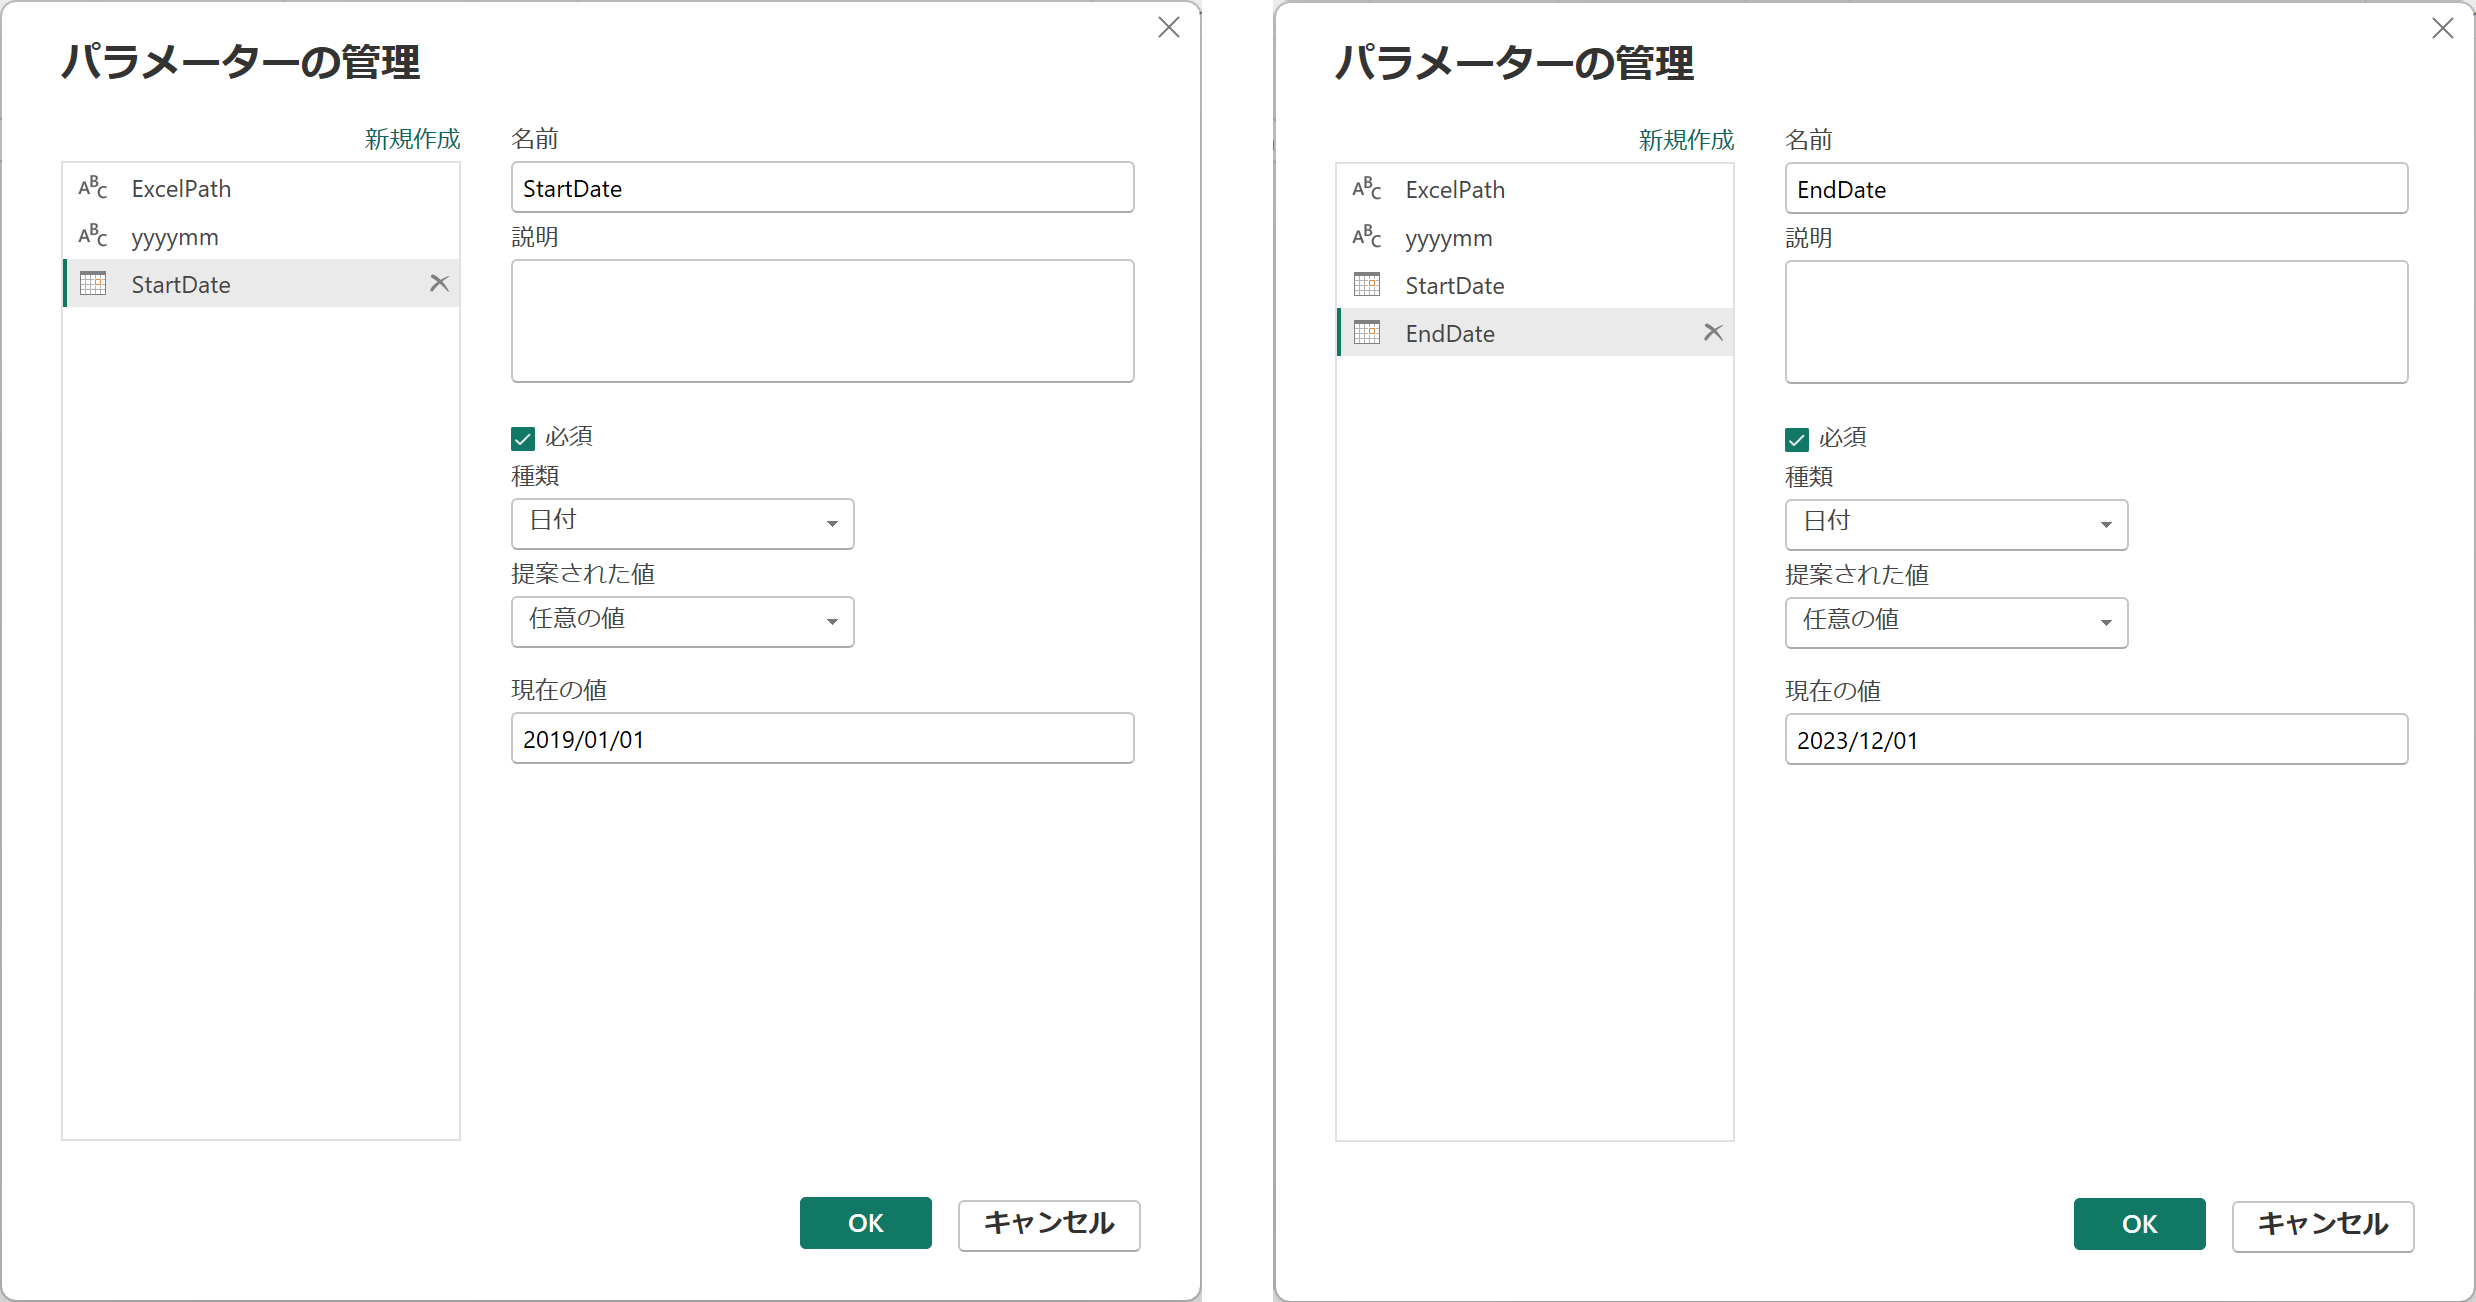Viewport: 2476px width, 1302px height.
Task: Select yyyymm parameter in left dialog list
Action: [x=175, y=237]
